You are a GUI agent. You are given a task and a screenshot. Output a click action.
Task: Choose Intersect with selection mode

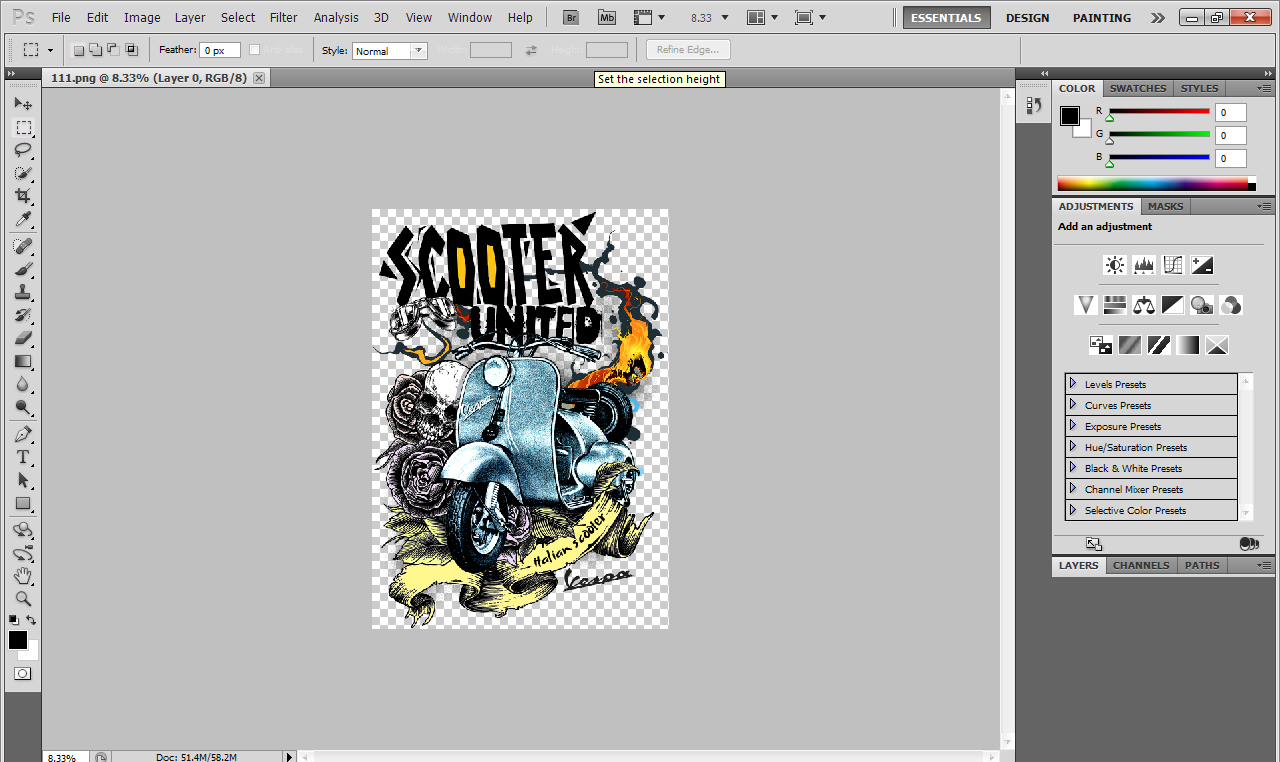(x=130, y=50)
